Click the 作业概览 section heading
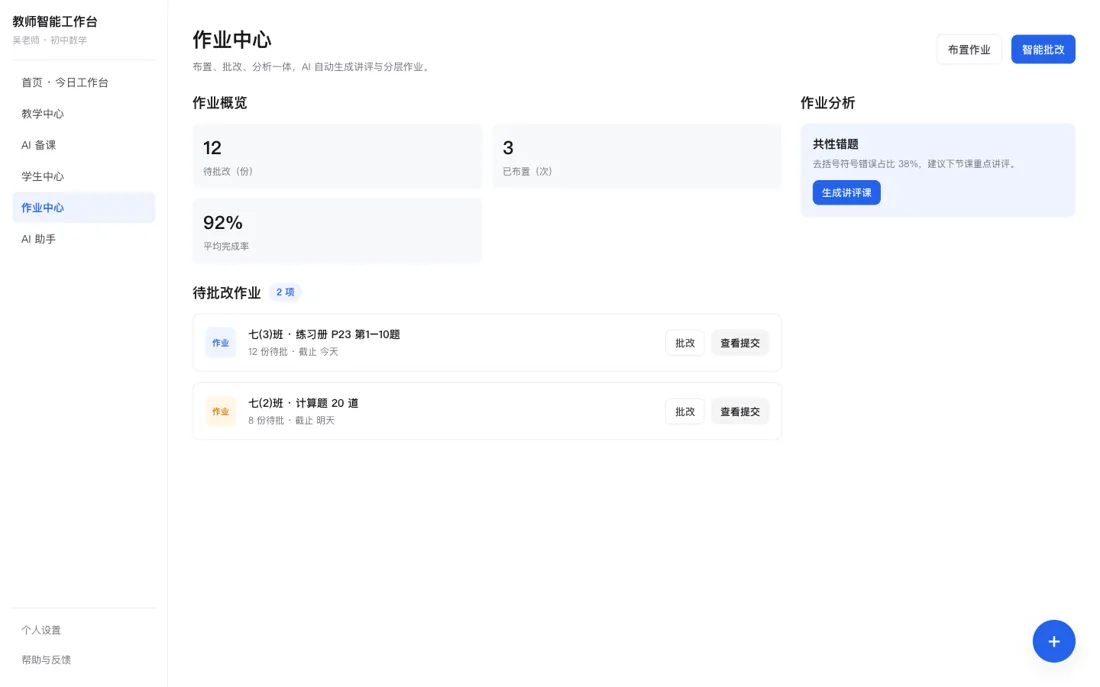The width and height of the screenshot is (1100, 687). point(220,103)
